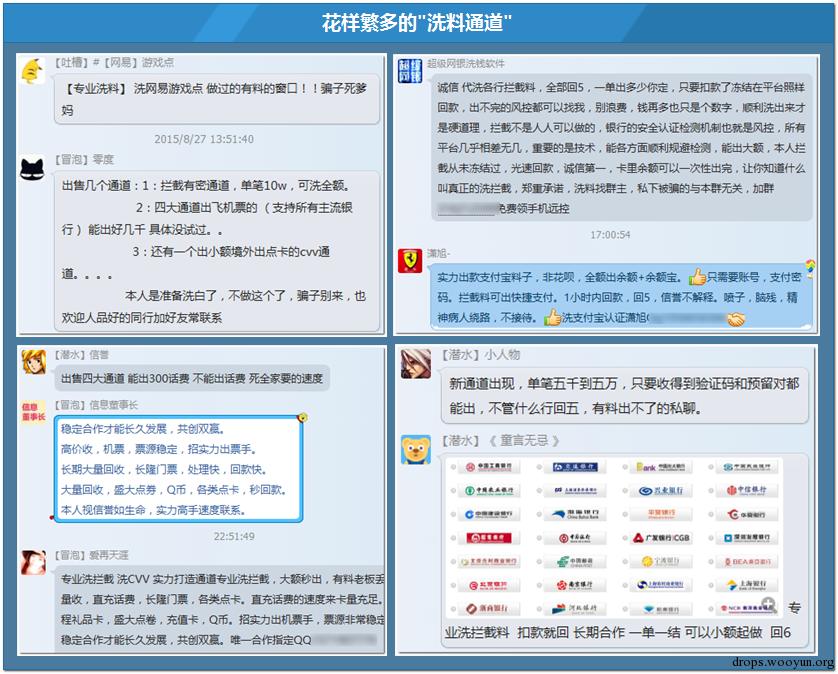Click the sender name 《童言无忌》
Image resolution: width=838 pixels, height=674 pixels.
coord(524,440)
